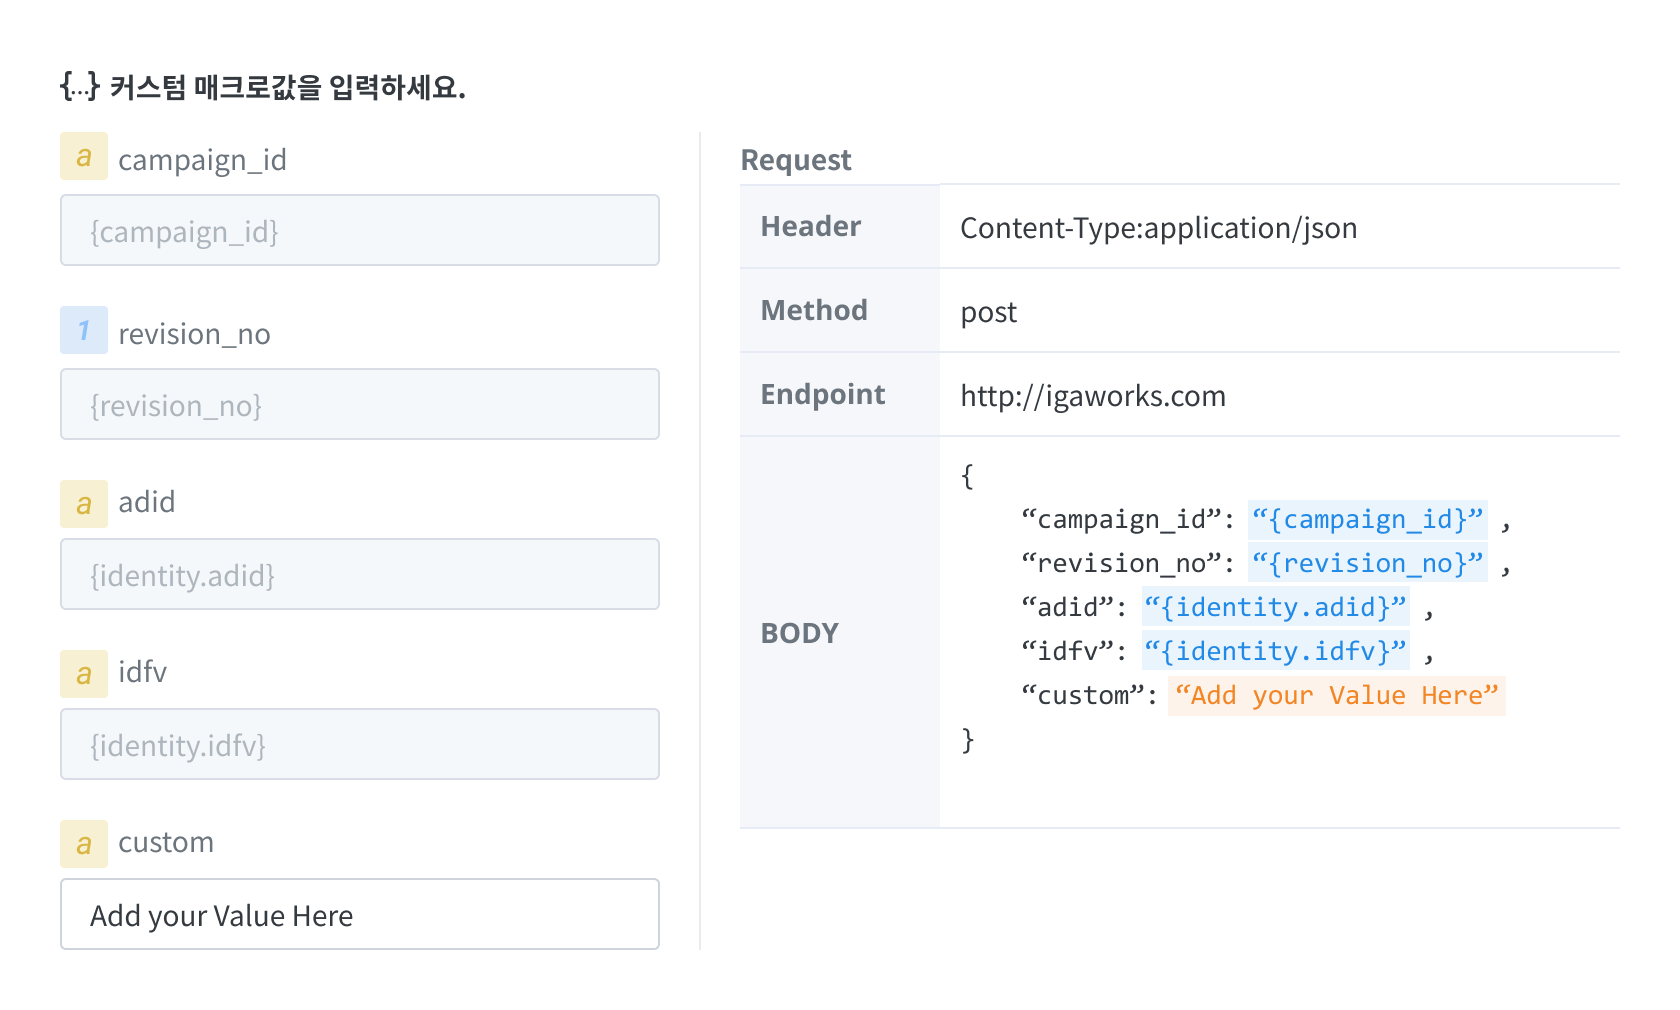Focus the revision_no macro input field

(360, 405)
